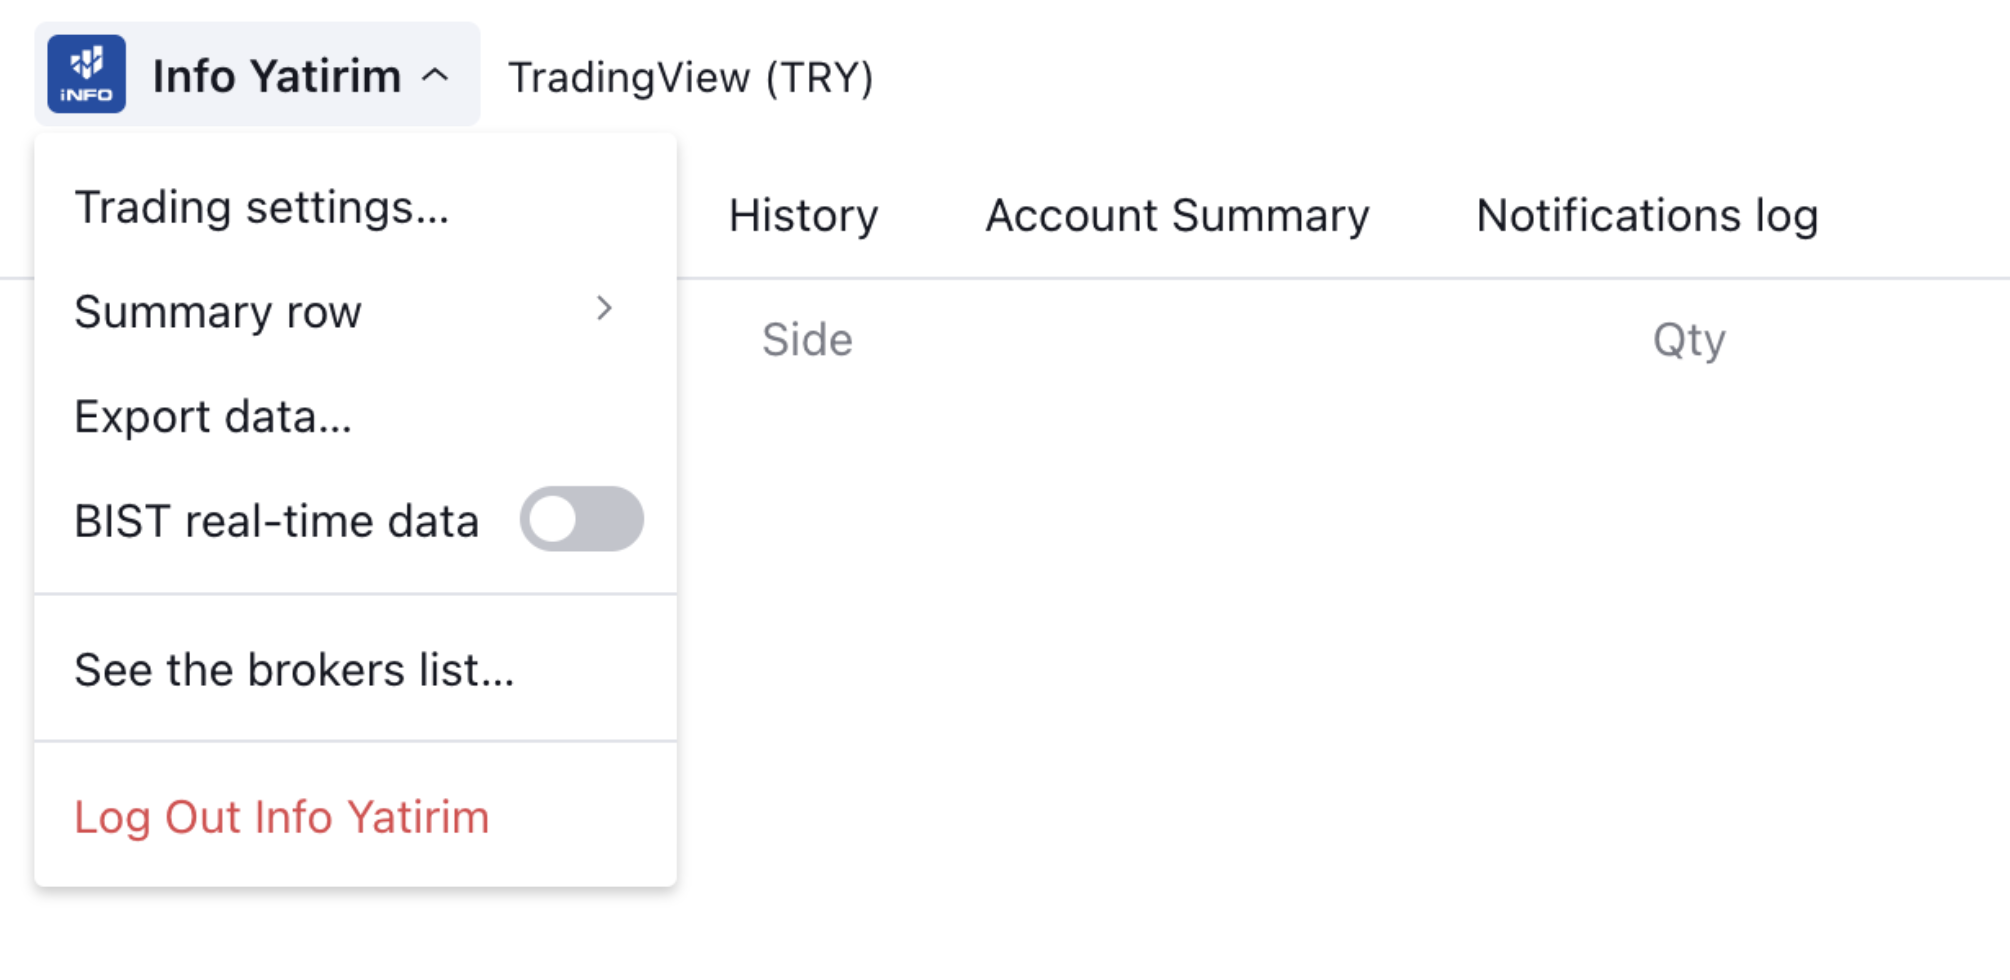Sort by the Qty column header
The width and height of the screenshot is (2010, 980).
click(1688, 340)
